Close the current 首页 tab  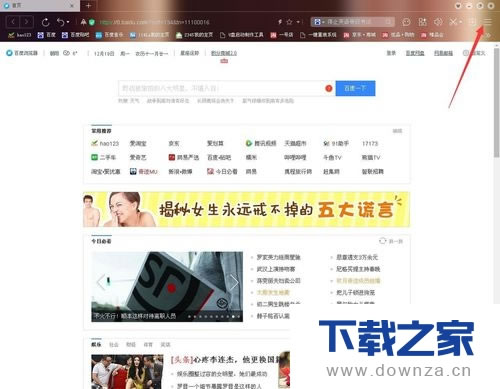pyautogui.click(x=72, y=6)
